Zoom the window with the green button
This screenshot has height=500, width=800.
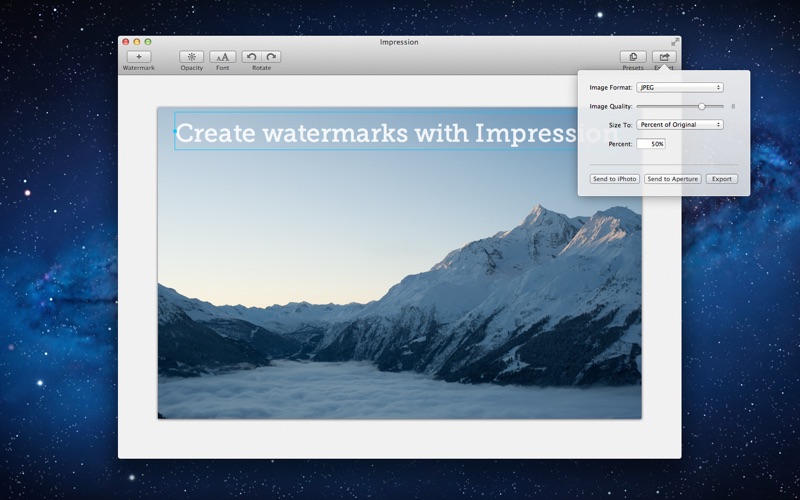point(148,42)
